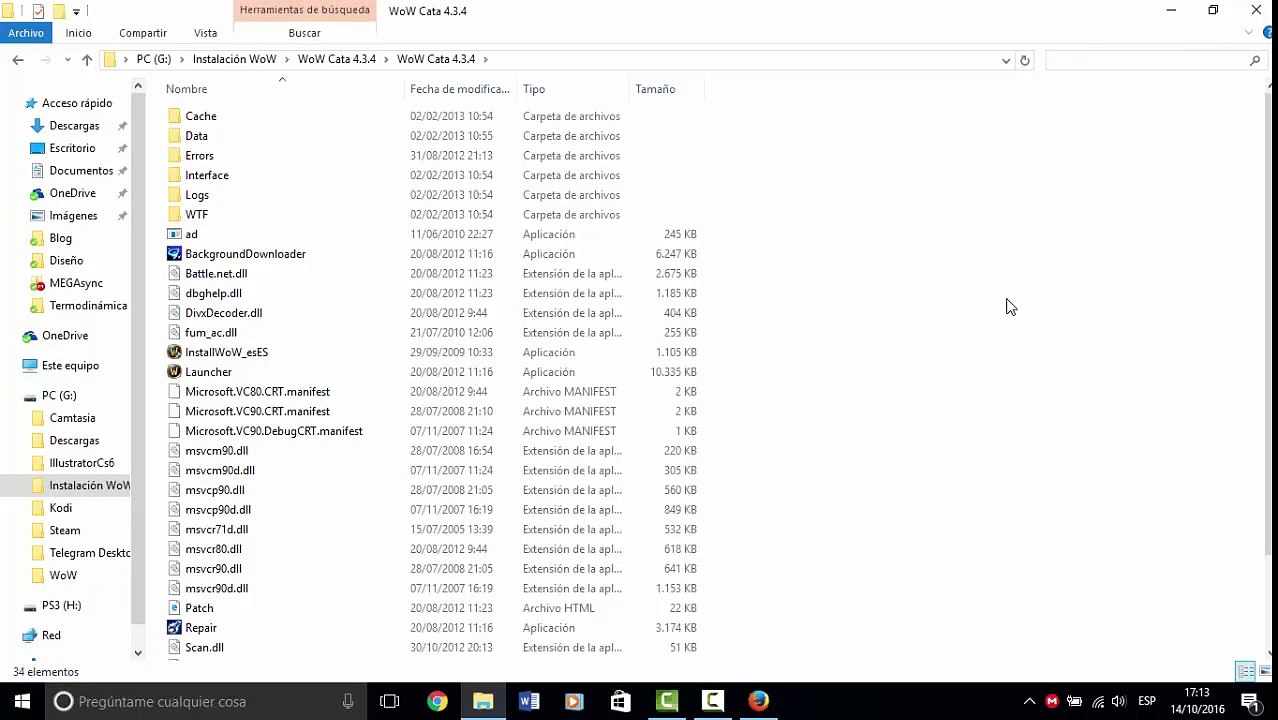The image size is (1278, 720).
Task: Sort by the Tamaño column header
Action: point(655,89)
